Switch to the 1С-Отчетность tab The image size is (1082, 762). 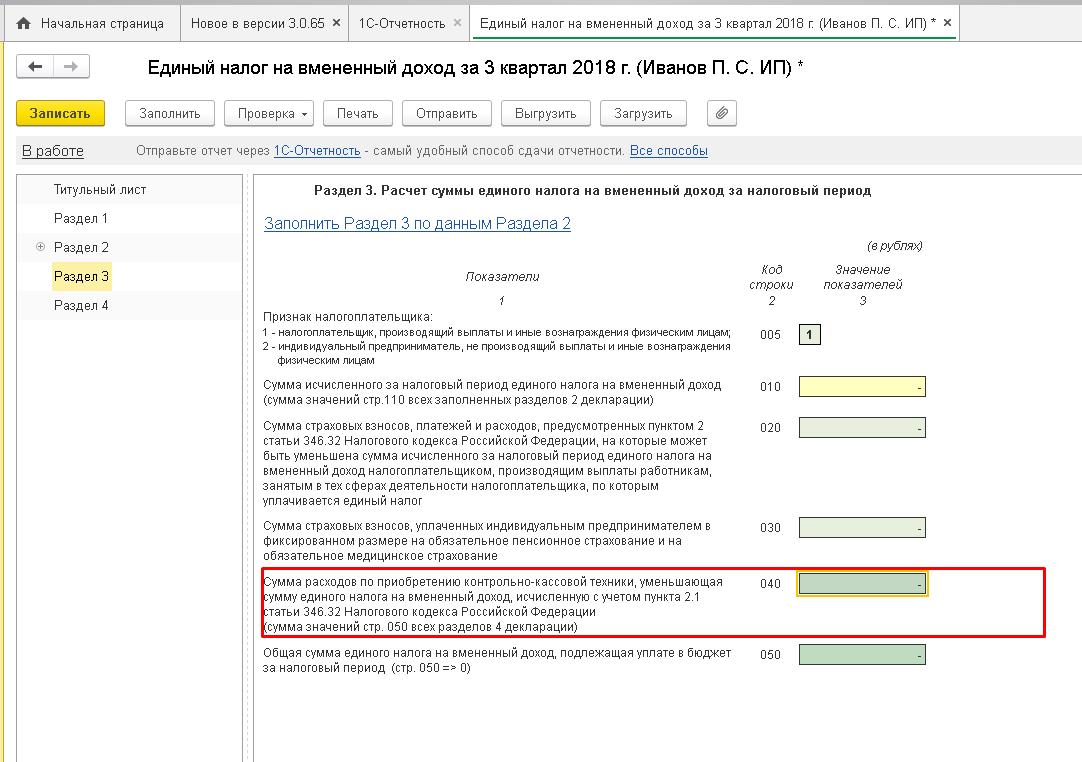(402, 23)
